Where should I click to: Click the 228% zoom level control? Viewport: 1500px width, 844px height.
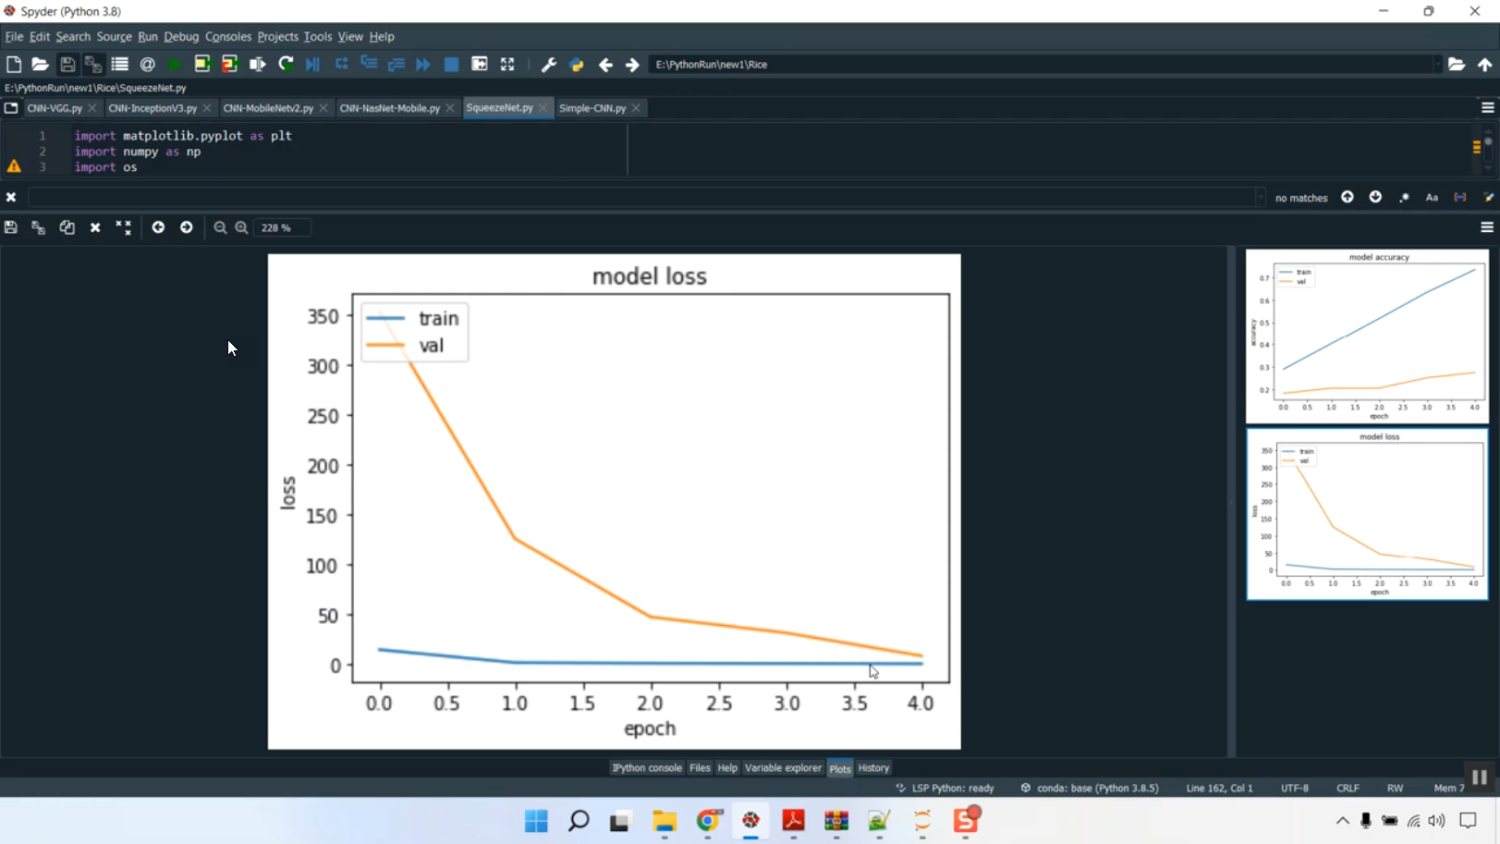281,227
